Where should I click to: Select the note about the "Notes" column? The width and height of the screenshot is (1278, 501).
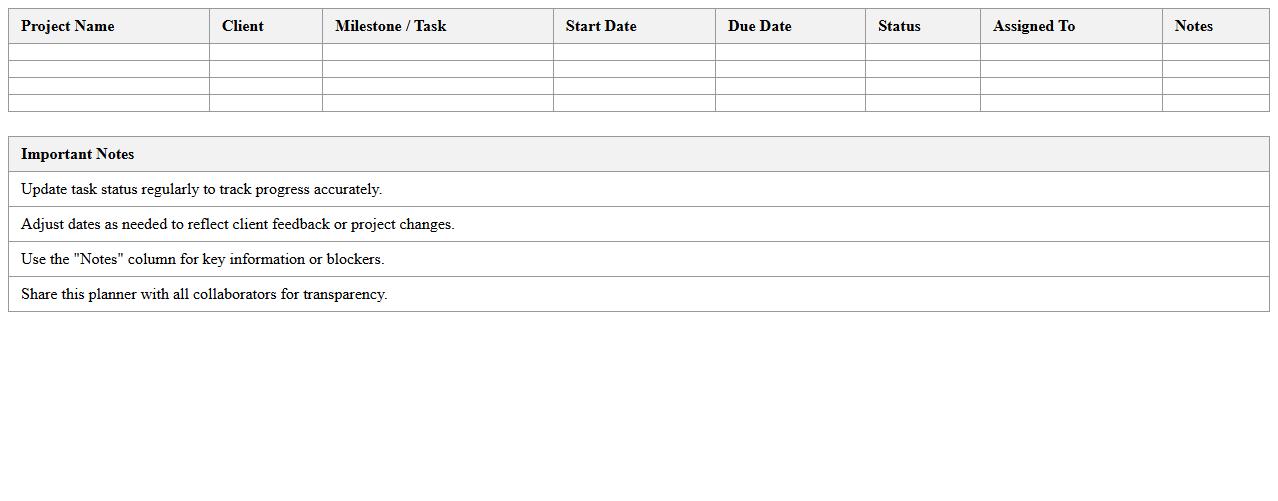(x=203, y=259)
